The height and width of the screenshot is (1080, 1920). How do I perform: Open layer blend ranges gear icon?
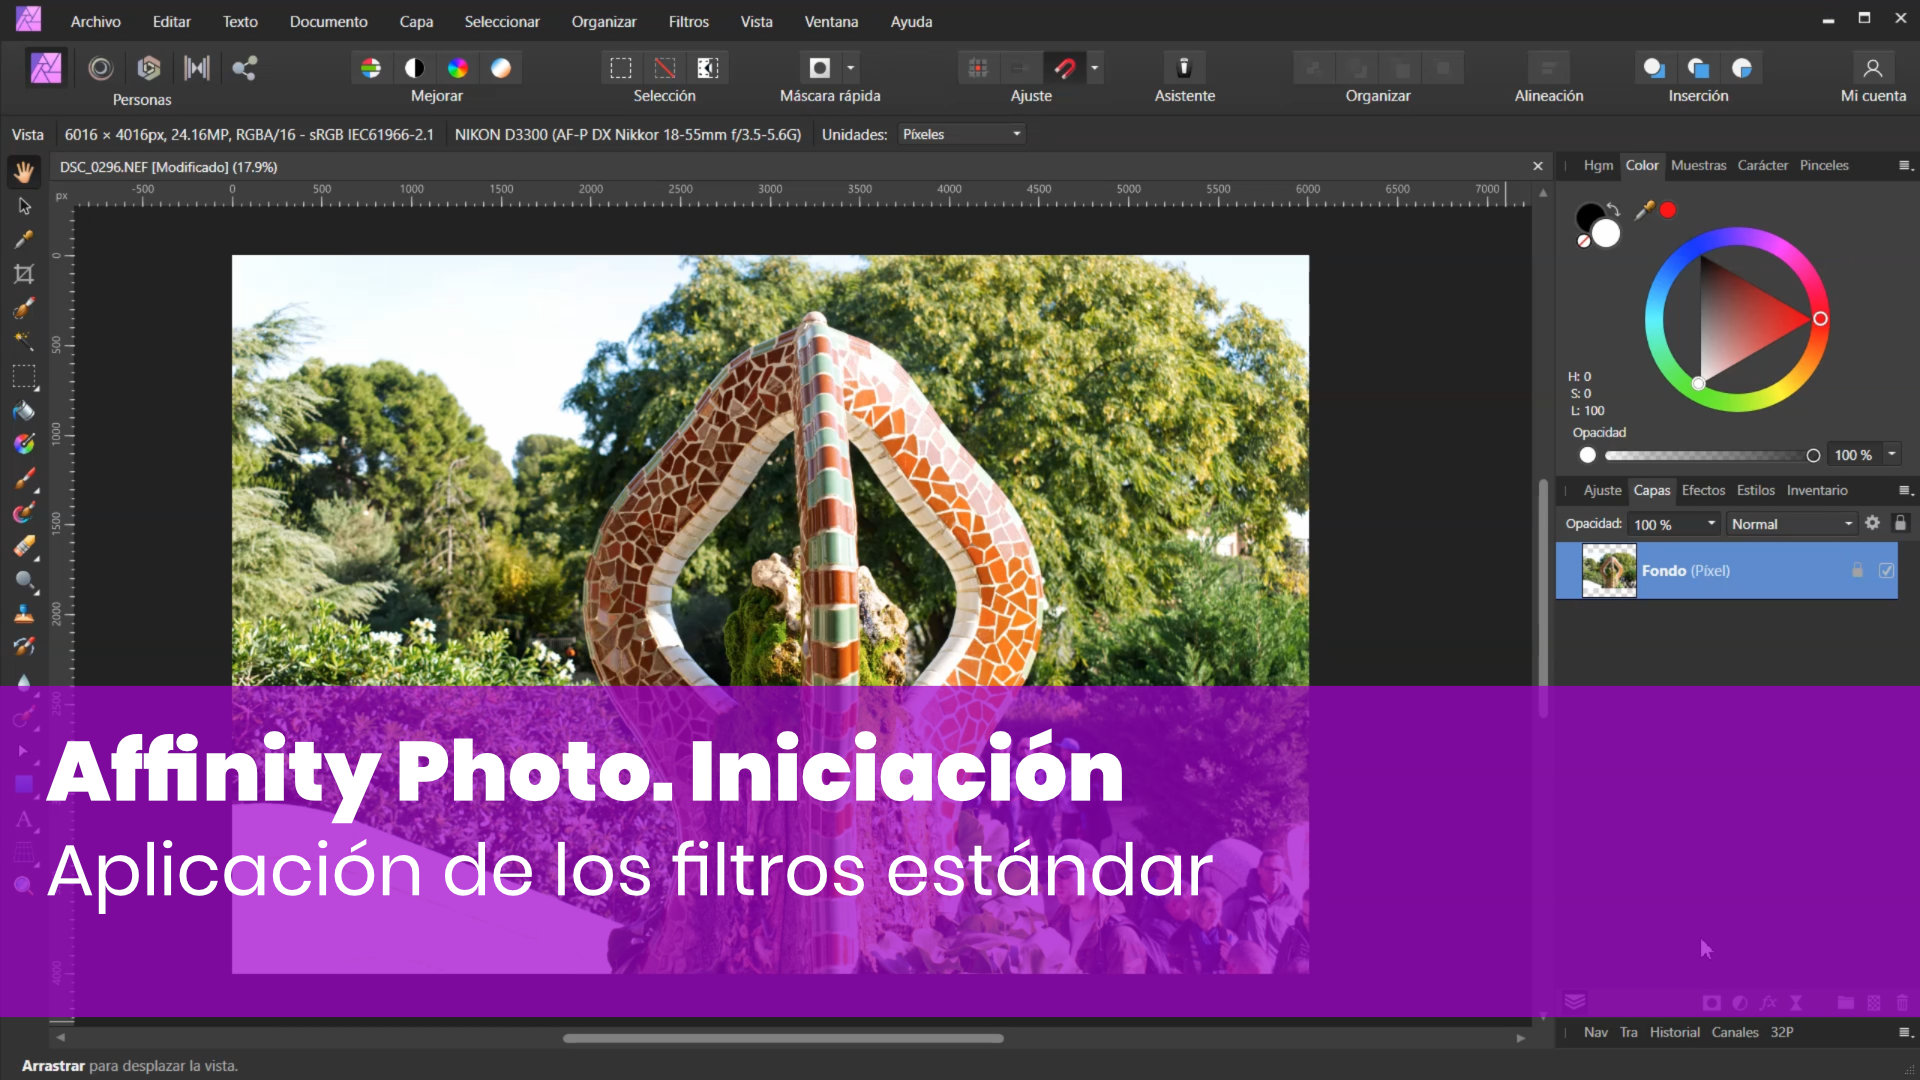1872,523
